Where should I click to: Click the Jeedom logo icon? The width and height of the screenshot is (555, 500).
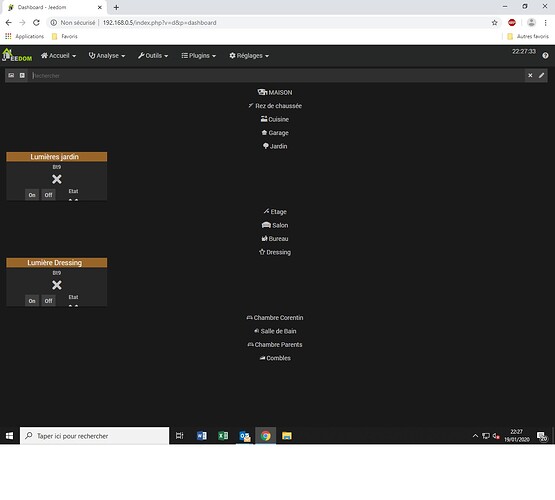pyautogui.click(x=17, y=56)
